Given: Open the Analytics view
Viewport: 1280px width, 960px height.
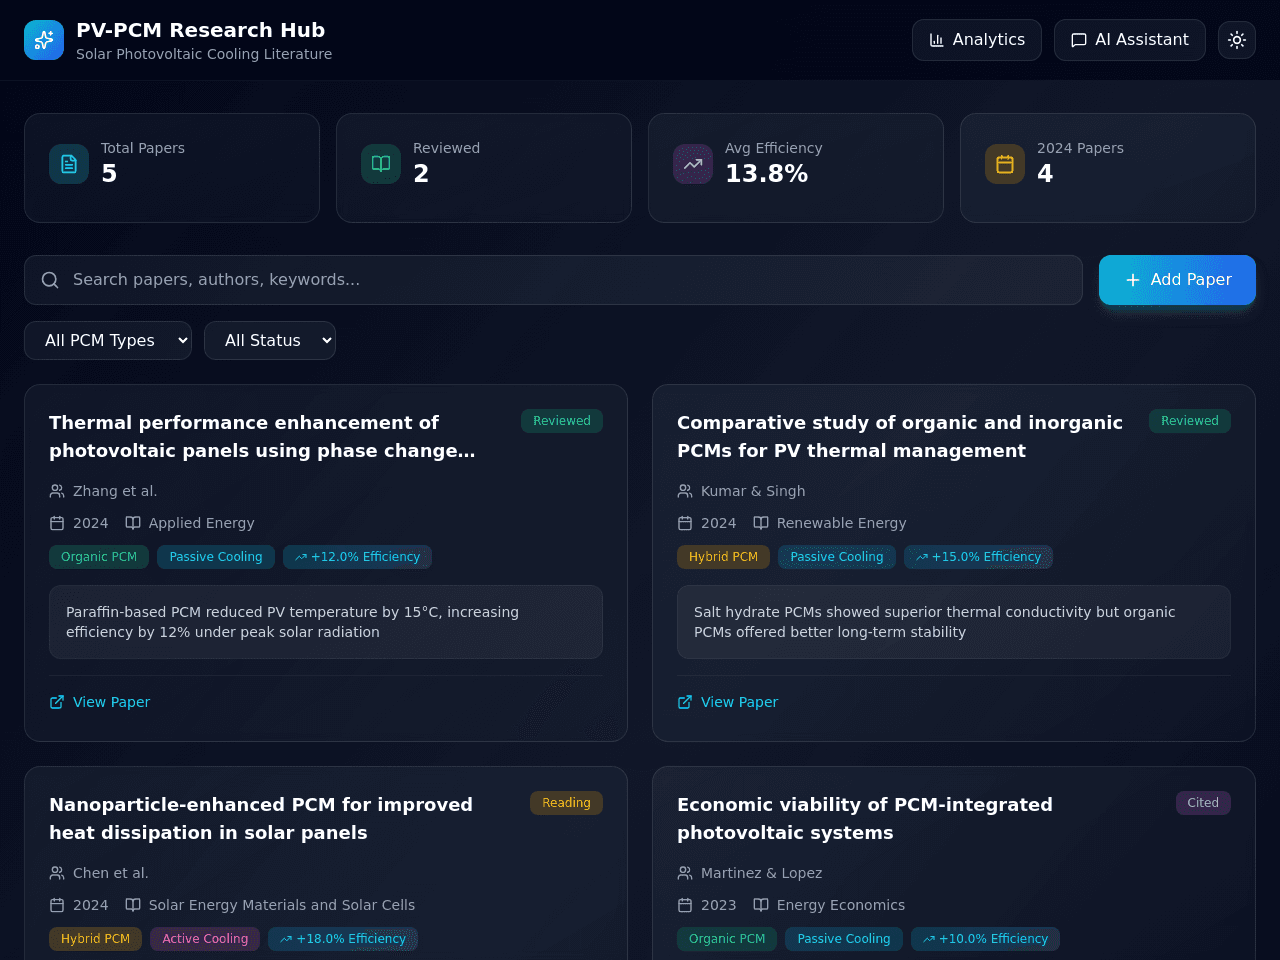Looking at the screenshot, I should [x=977, y=40].
